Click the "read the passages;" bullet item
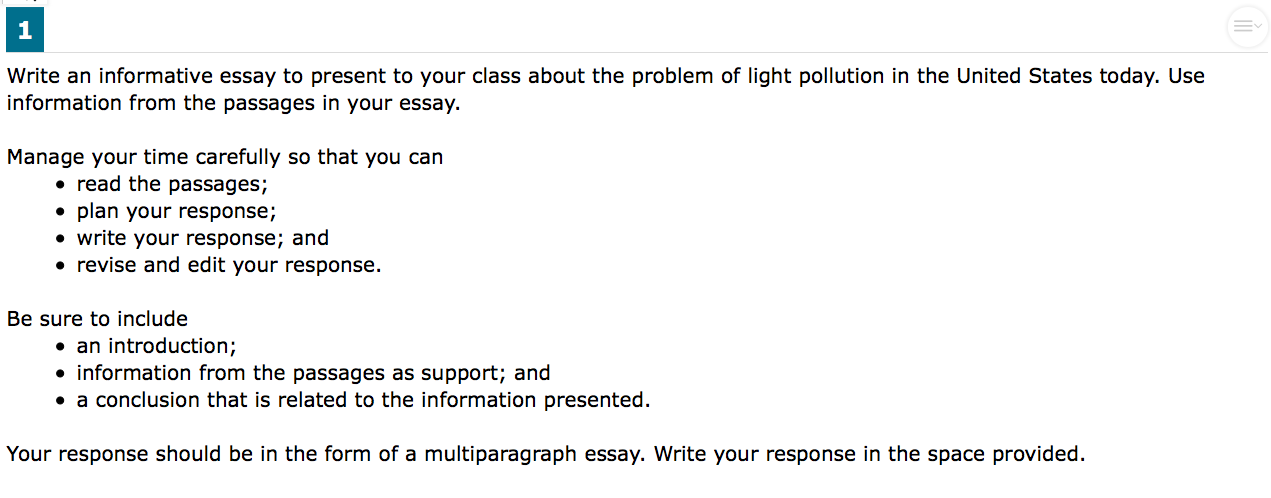 point(172,184)
